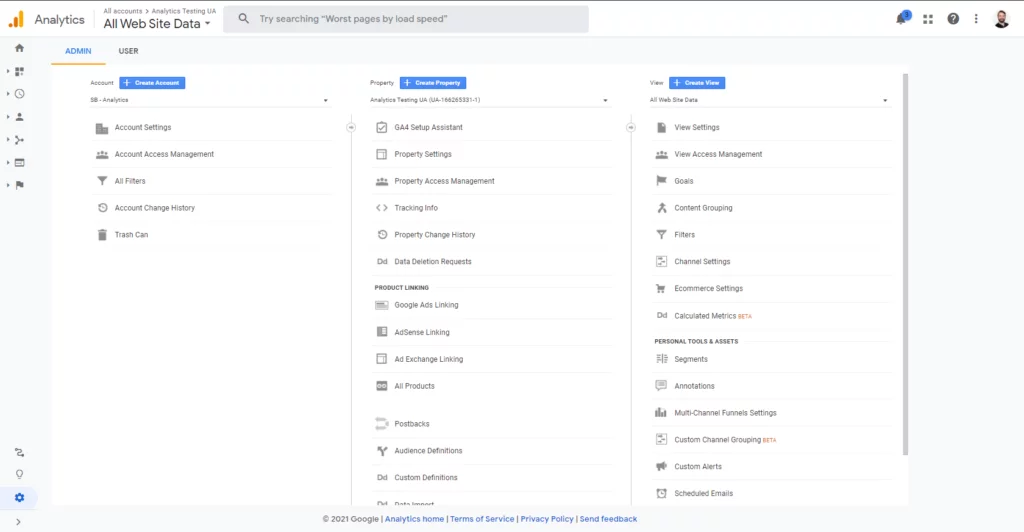Image resolution: width=1024 pixels, height=532 pixels.
Task: Open the View selector dropdown
Action: click(769, 100)
